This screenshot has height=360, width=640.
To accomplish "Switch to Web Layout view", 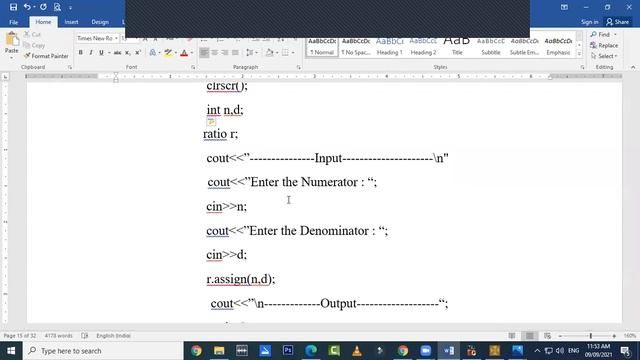I will coord(547,336).
